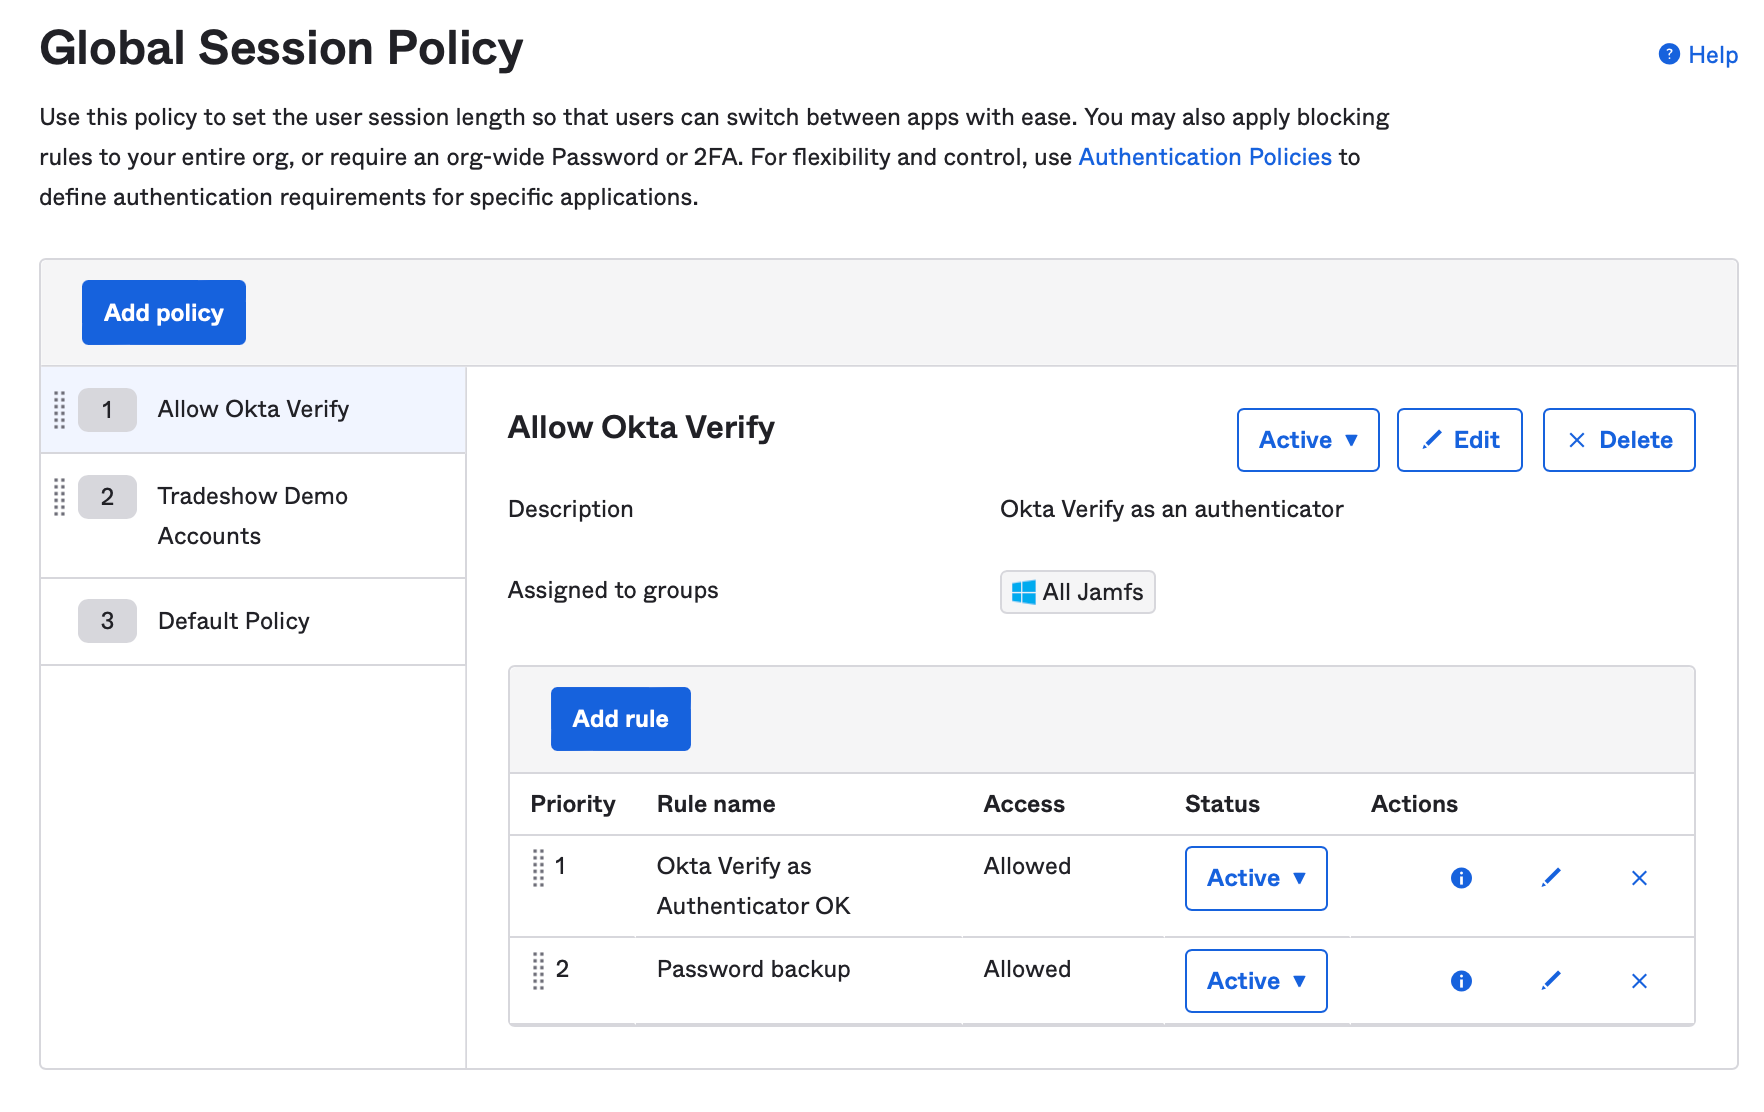Grab drag handle of Allow Okta Verify policy
The height and width of the screenshot is (1112, 1764).
click(59, 410)
